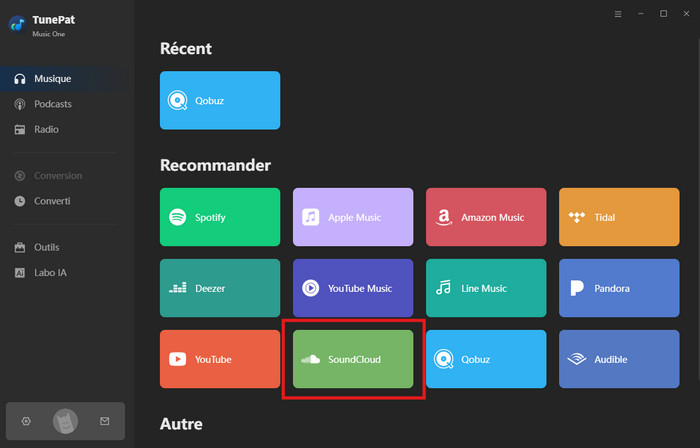
Task: Click the Spotify logo icon
Action: [x=178, y=217]
